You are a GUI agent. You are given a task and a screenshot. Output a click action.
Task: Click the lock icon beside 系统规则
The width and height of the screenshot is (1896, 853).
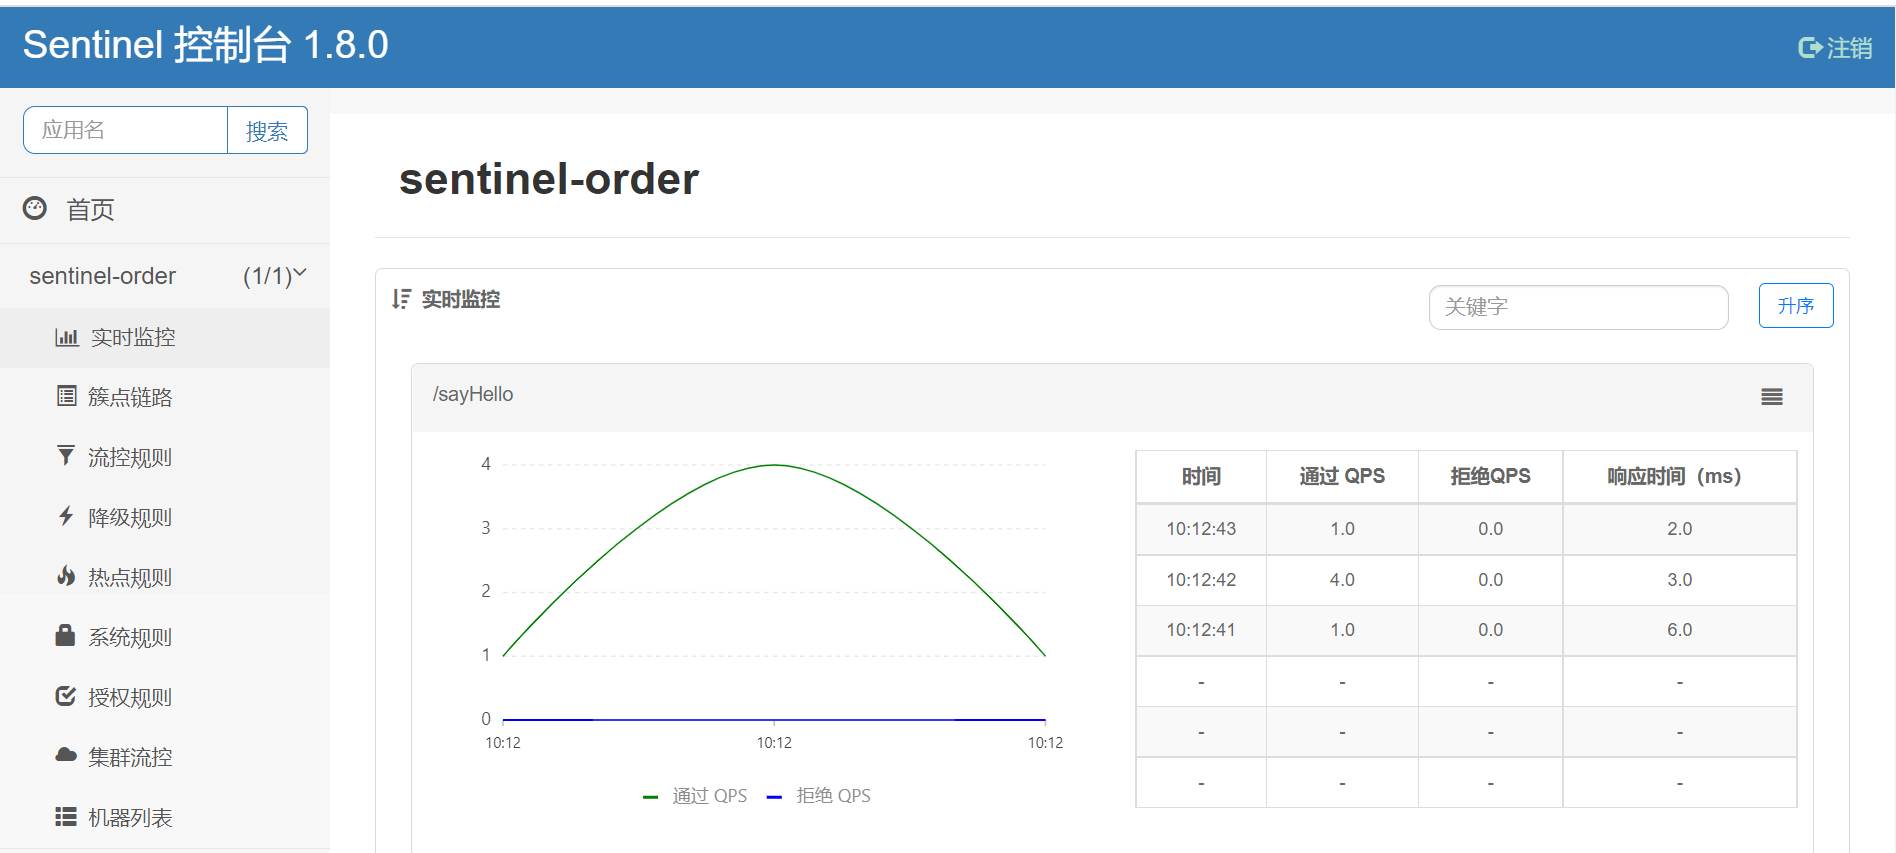pyautogui.click(x=65, y=635)
